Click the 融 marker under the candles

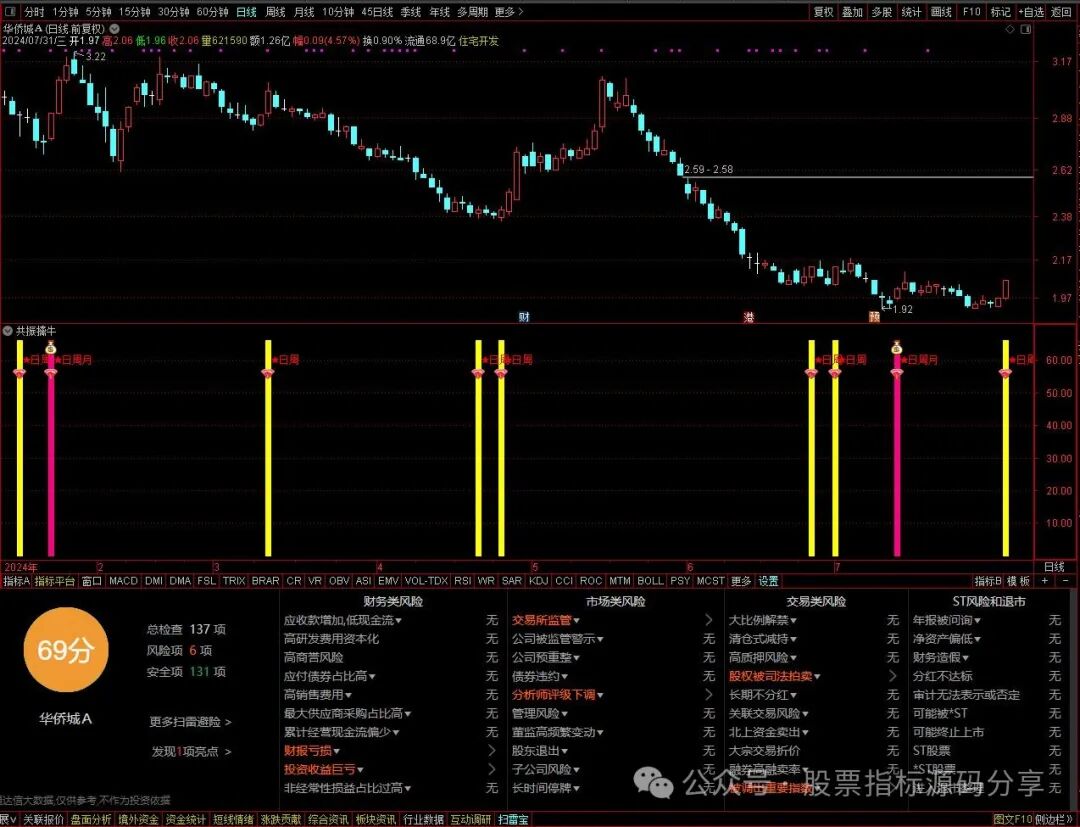coord(874,317)
